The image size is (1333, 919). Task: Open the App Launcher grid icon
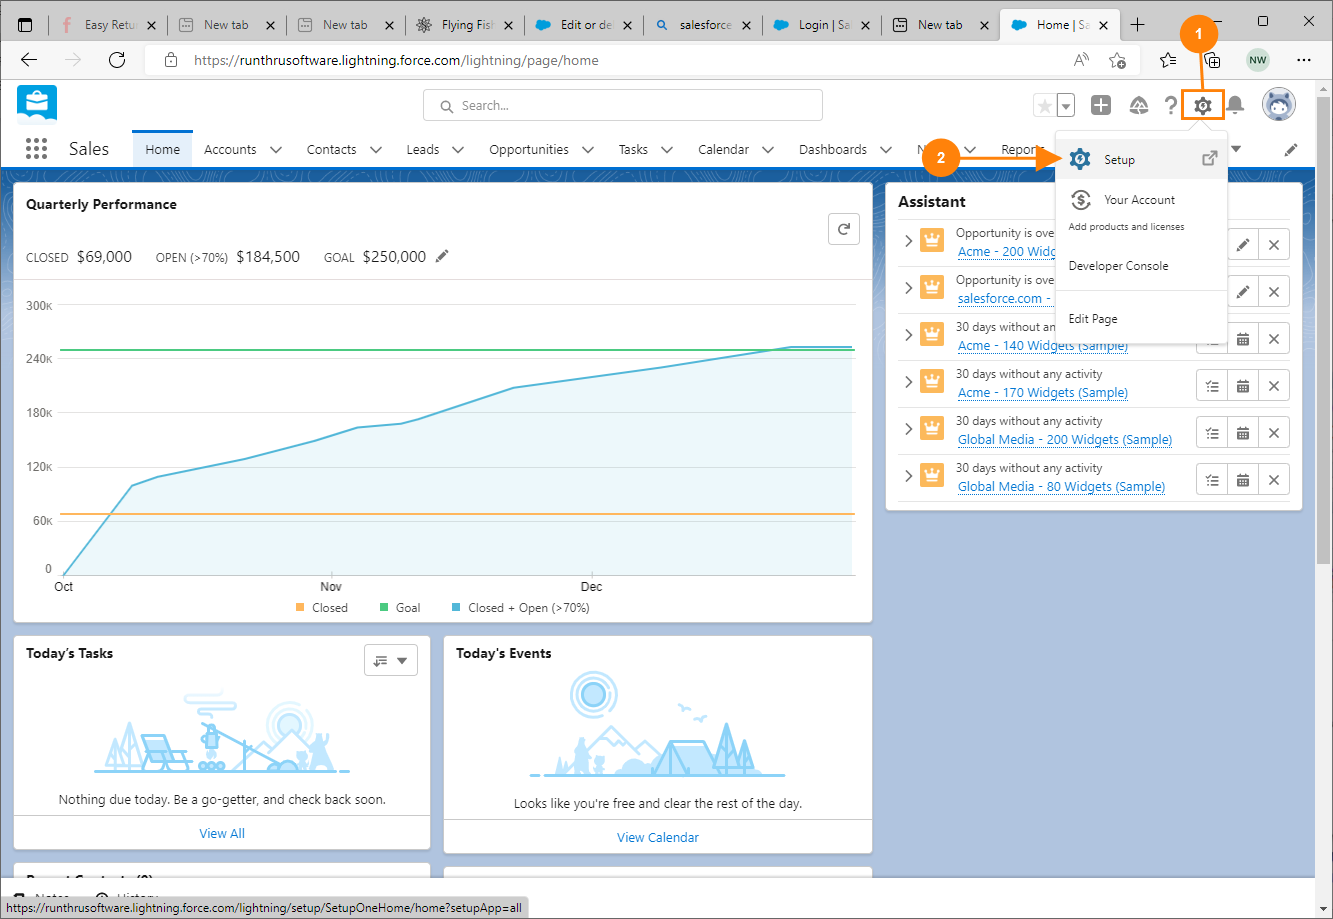coord(36,149)
